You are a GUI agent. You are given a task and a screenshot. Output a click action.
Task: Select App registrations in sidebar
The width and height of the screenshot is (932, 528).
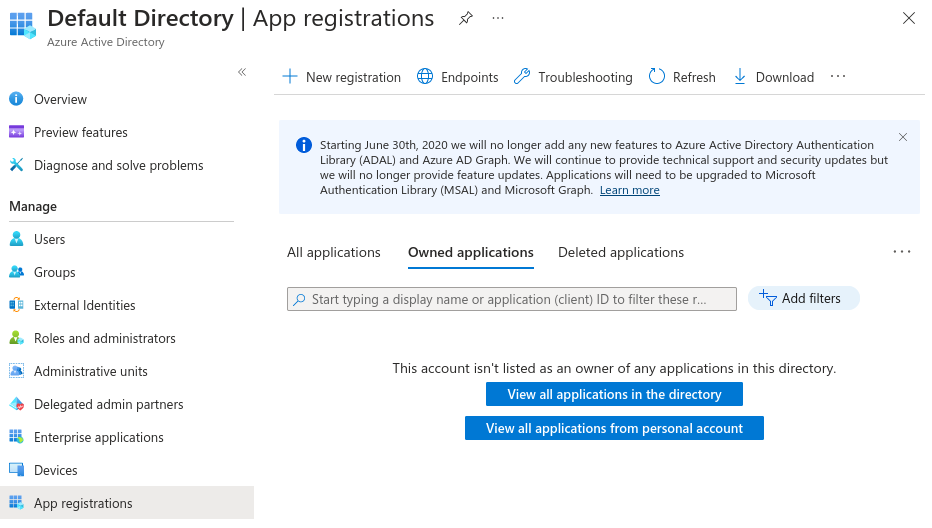click(x=127, y=503)
